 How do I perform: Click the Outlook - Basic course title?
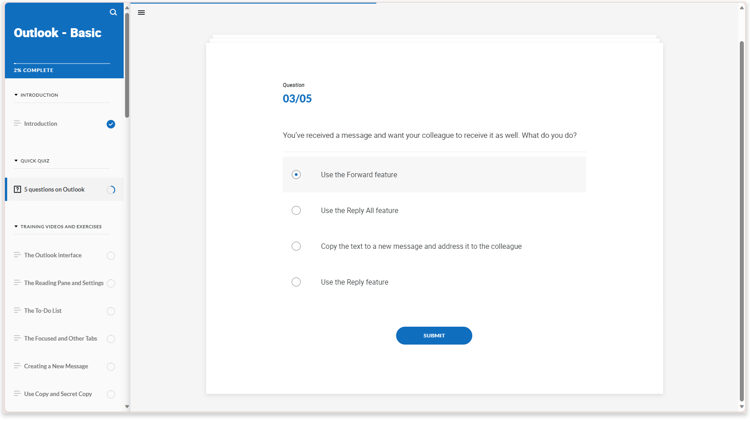(57, 33)
